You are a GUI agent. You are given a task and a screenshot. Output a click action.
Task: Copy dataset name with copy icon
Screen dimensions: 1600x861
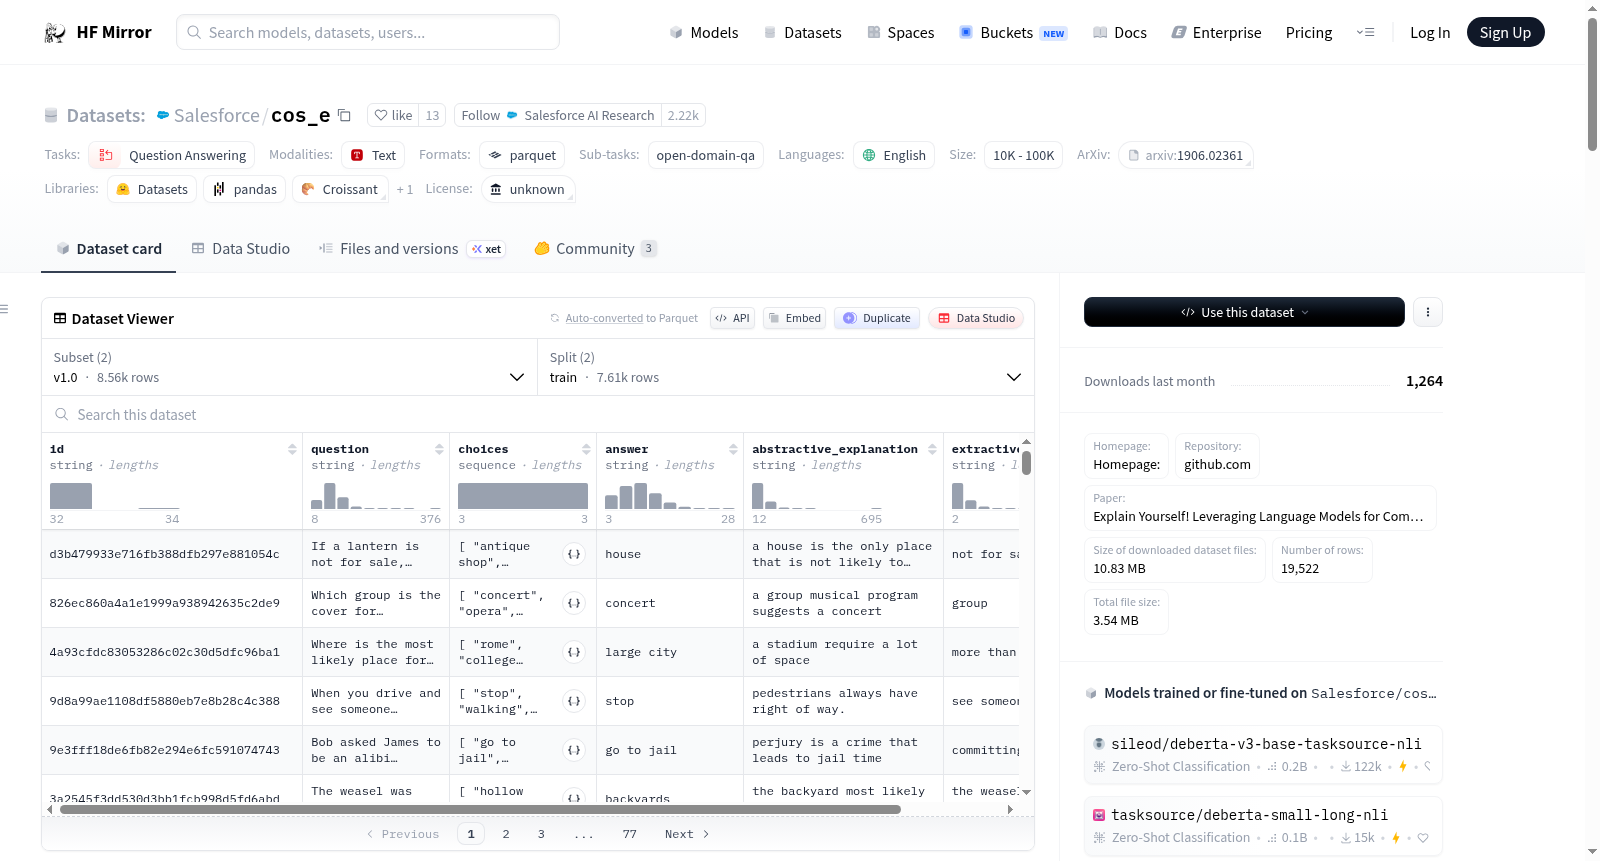344,115
